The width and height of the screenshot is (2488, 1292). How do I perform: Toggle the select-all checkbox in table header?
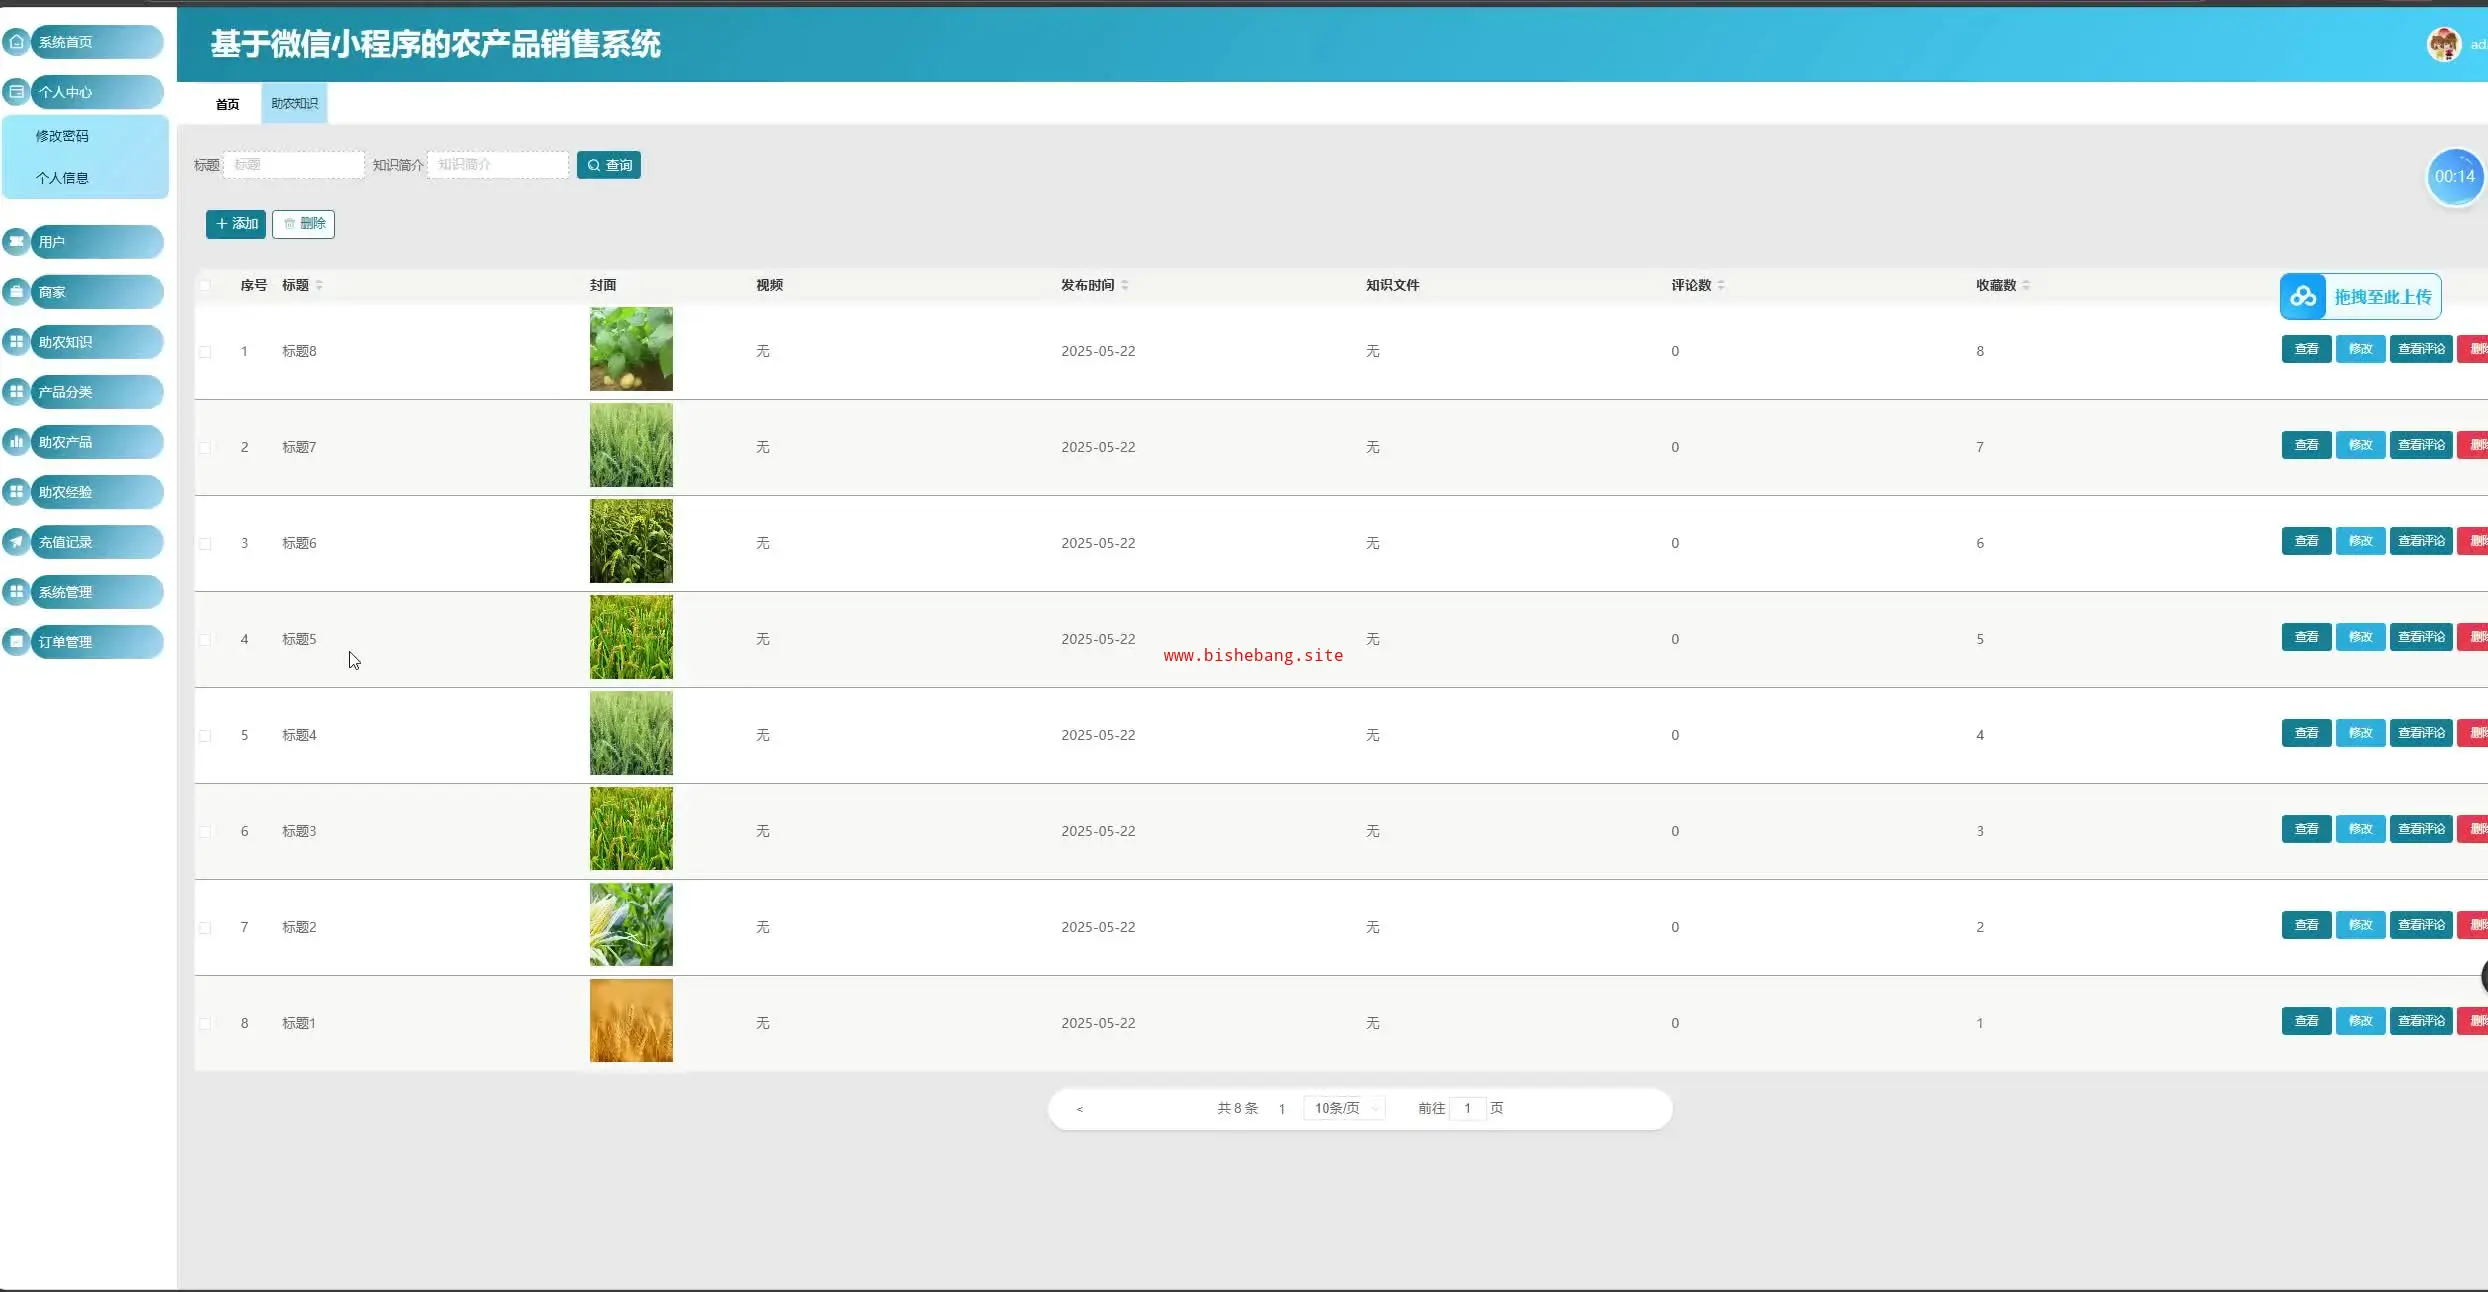tap(205, 285)
